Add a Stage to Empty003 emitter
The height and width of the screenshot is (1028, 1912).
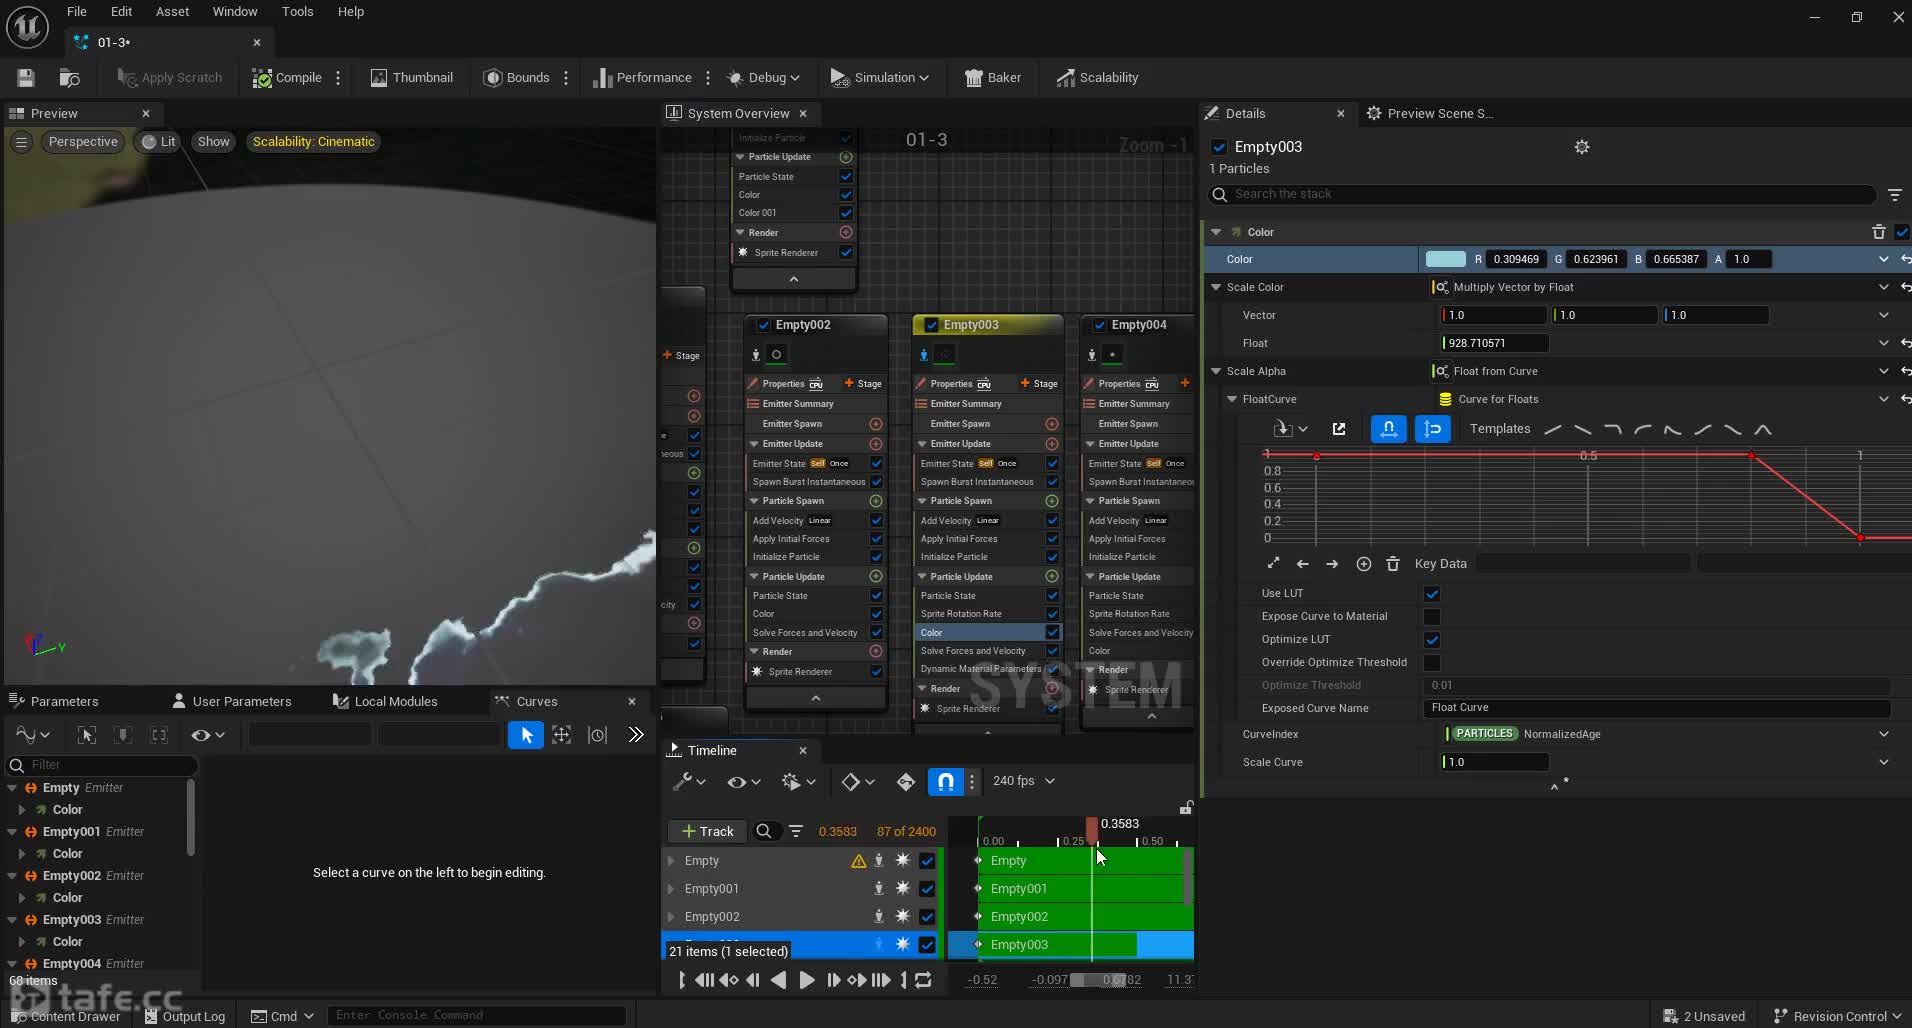[x=1038, y=384]
